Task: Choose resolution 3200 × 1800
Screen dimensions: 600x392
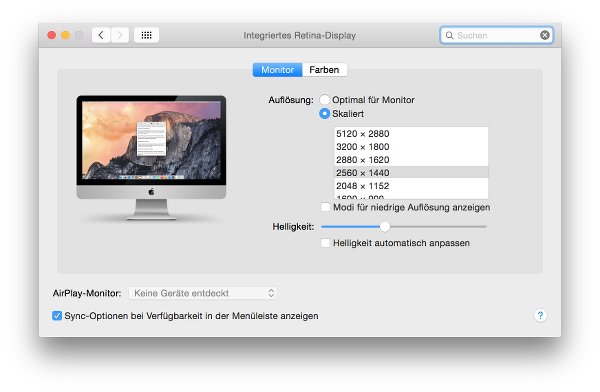Action: click(x=411, y=147)
